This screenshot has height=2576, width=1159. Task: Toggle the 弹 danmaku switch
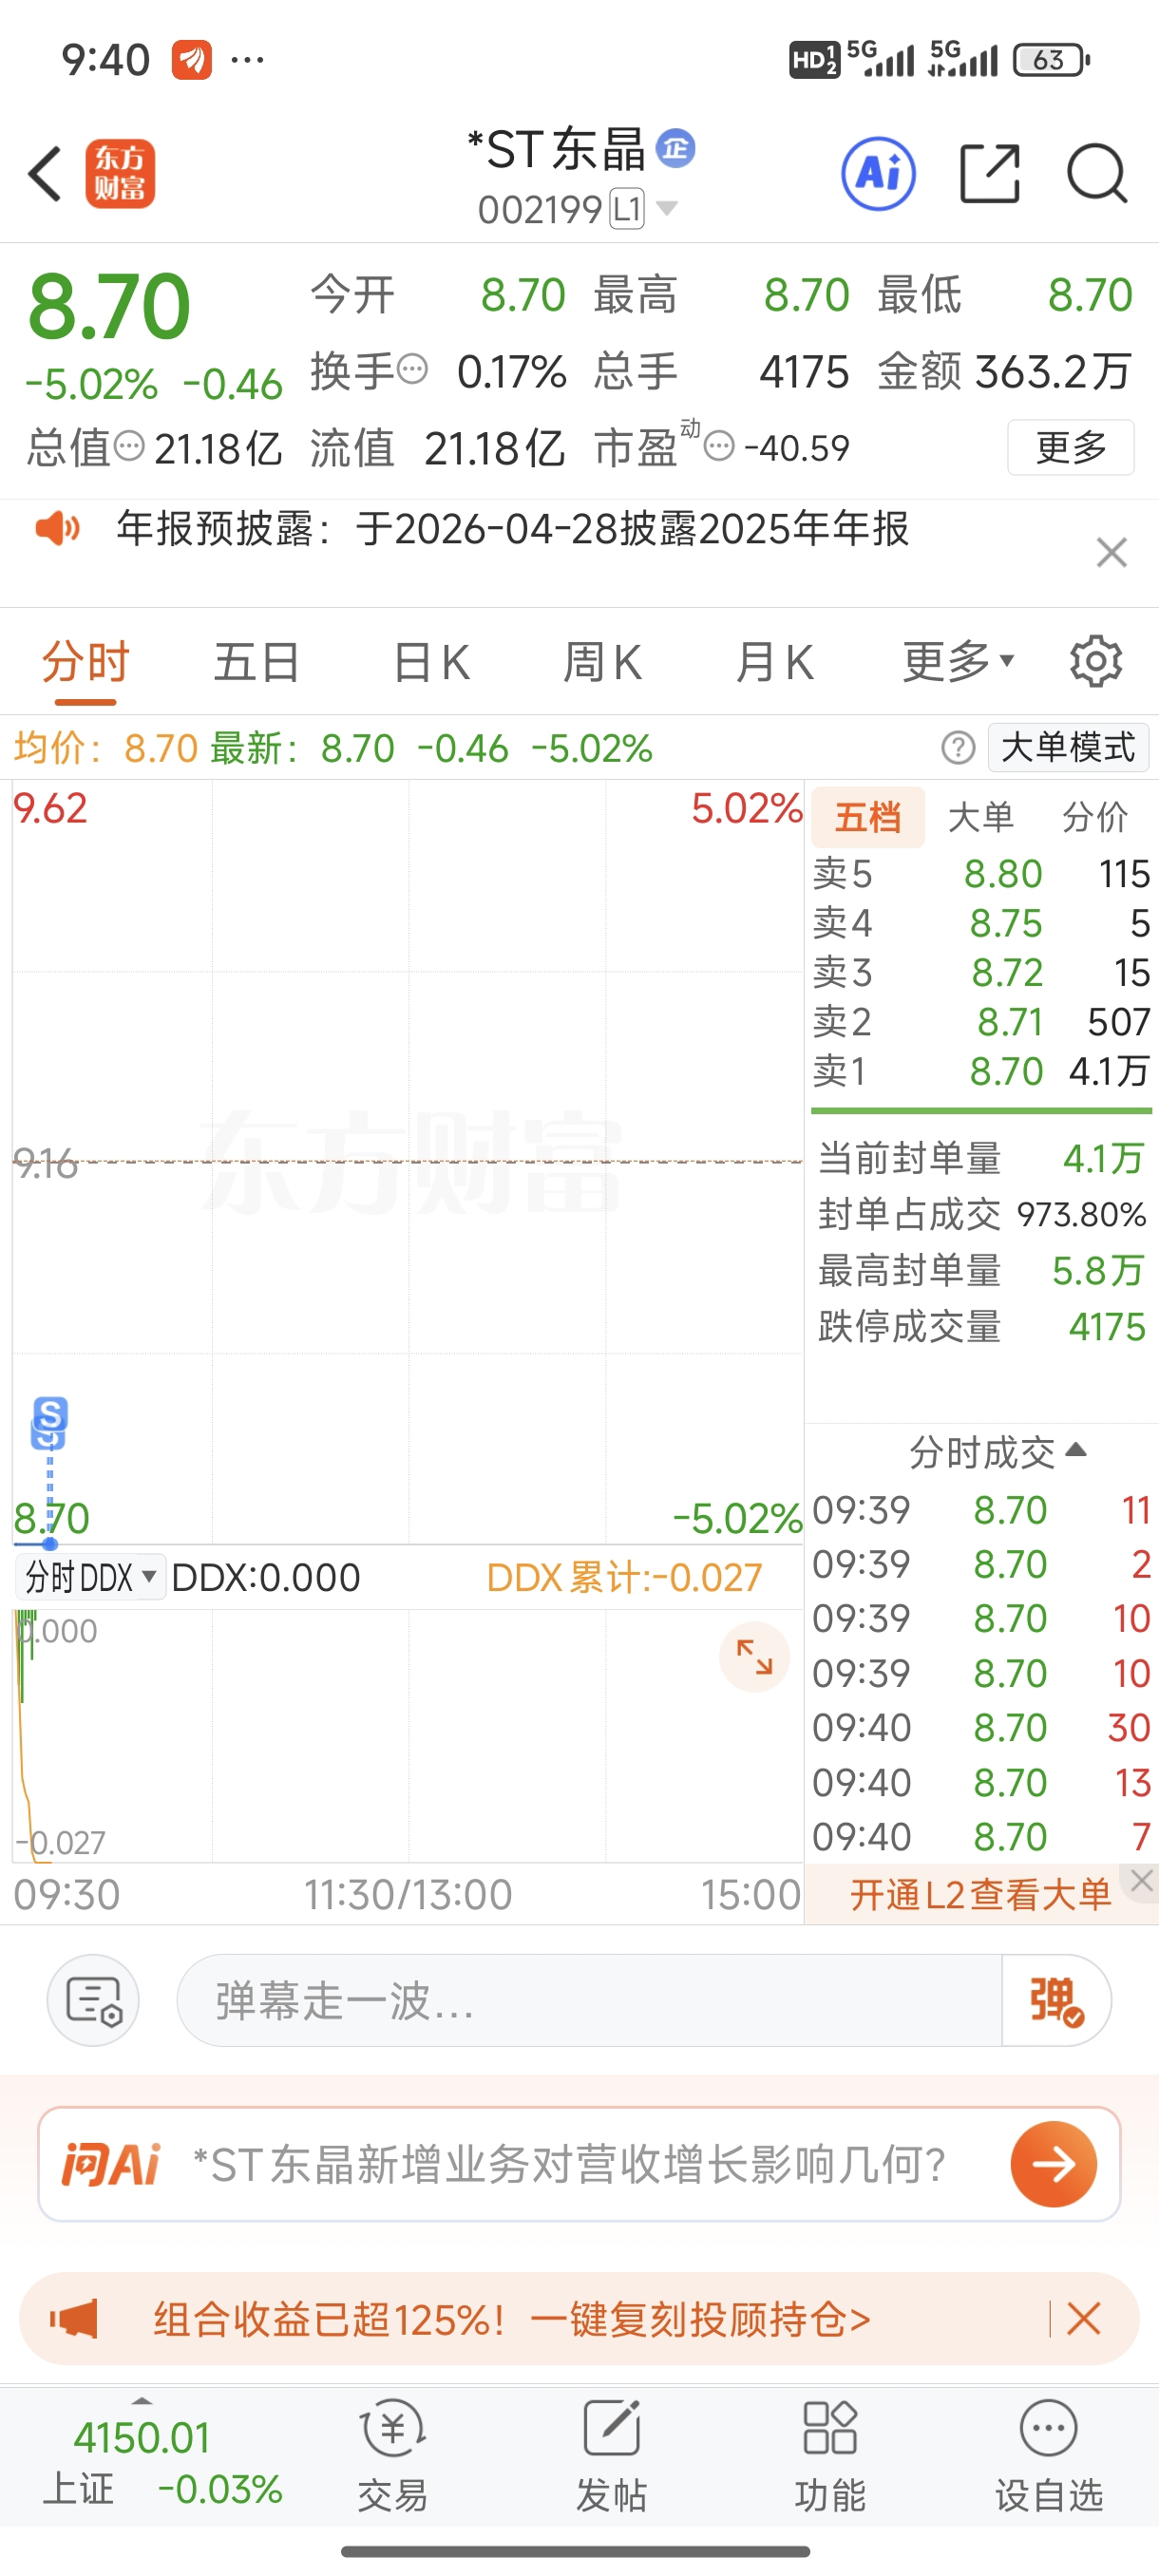click(x=1055, y=2000)
